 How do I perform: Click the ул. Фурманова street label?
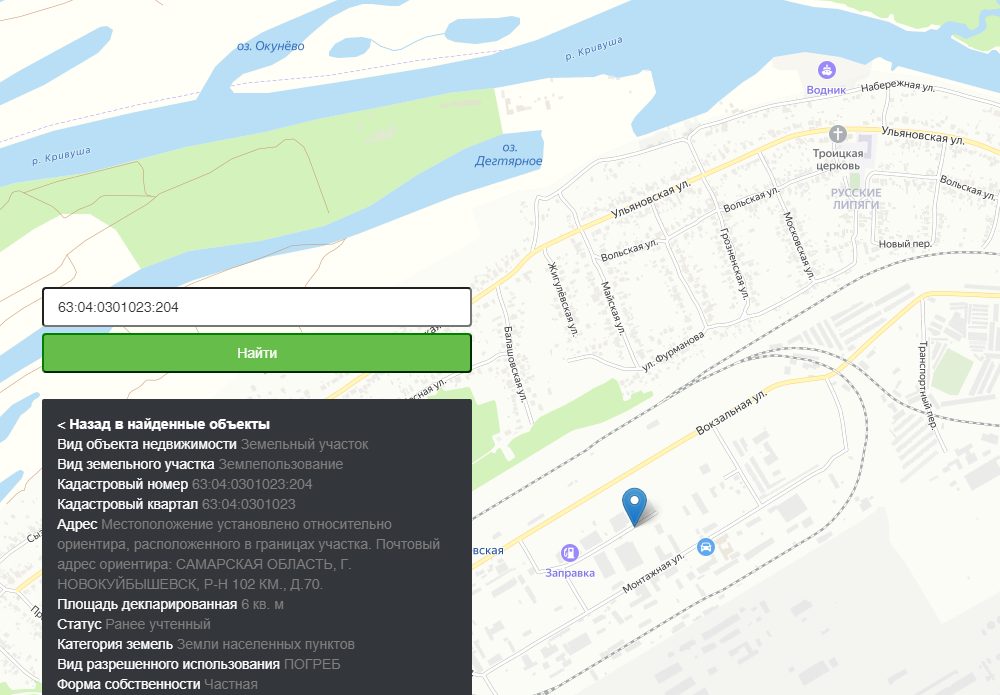pyautogui.click(x=672, y=351)
